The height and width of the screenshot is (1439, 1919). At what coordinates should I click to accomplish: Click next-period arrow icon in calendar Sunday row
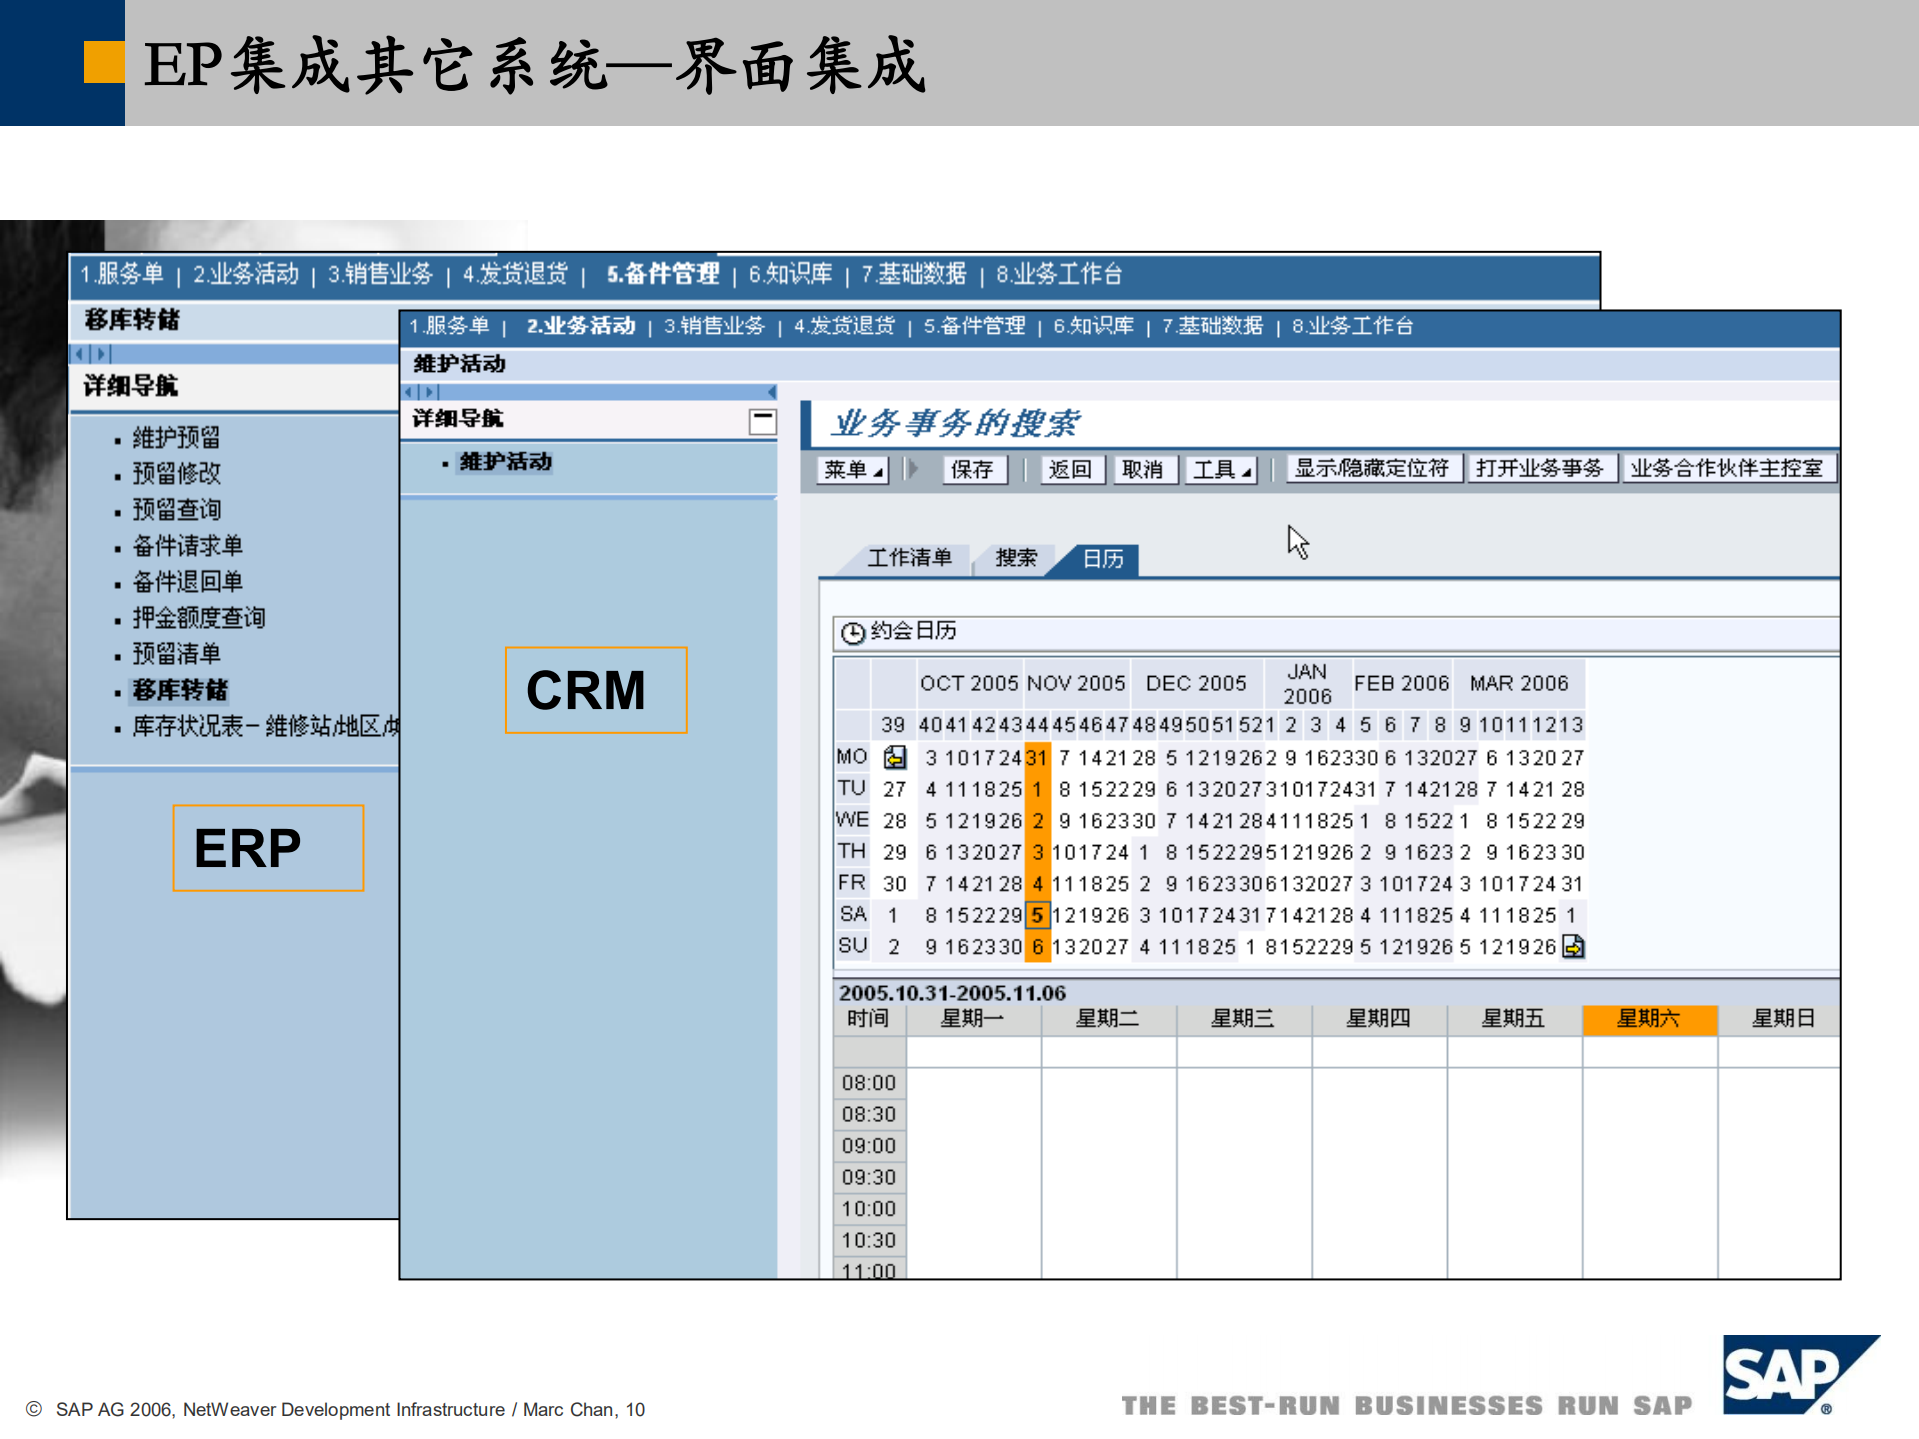[1573, 946]
